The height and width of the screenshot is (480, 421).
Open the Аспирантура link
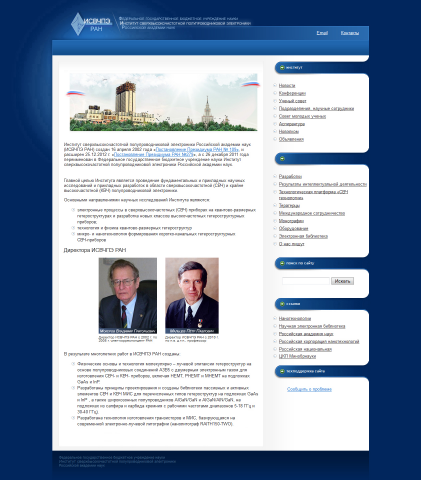coord(292,124)
